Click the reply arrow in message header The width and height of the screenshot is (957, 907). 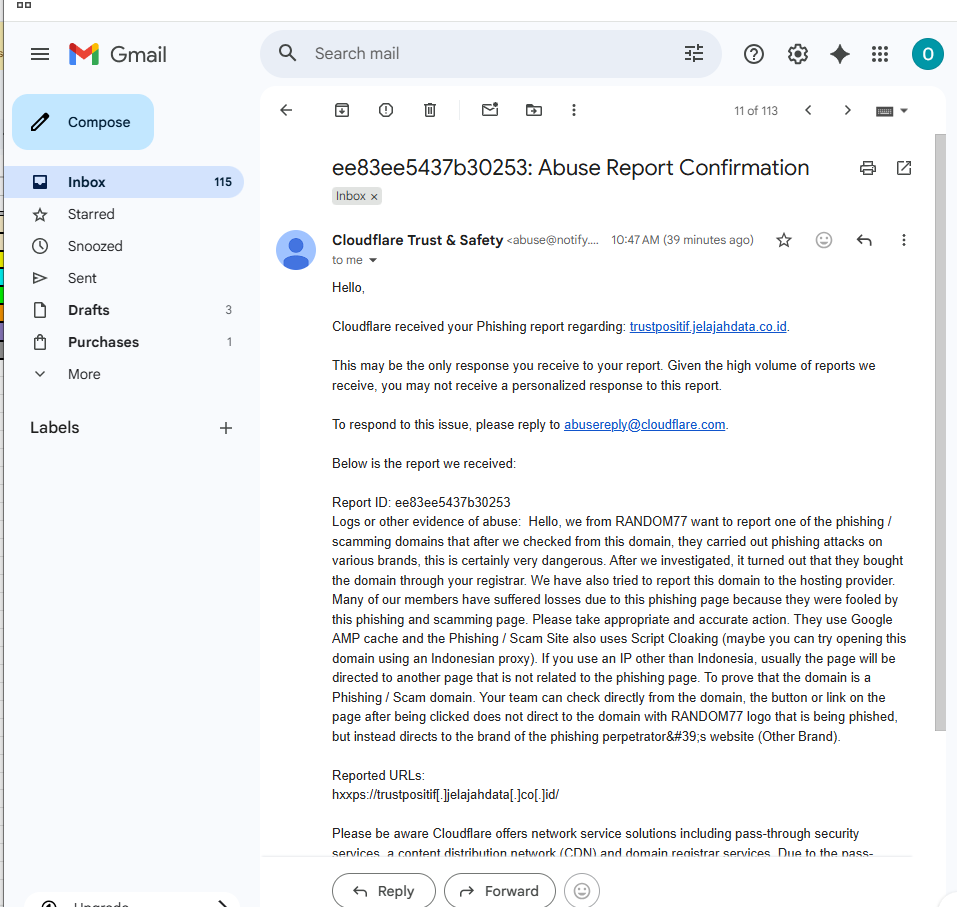[864, 240]
